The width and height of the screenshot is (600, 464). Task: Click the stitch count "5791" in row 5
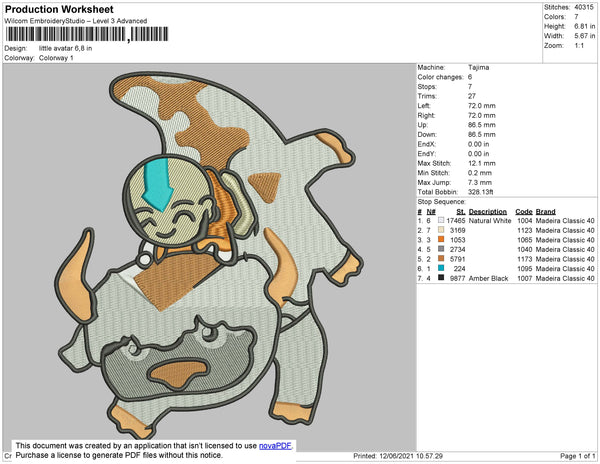pyautogui.click(x=458, y=259)
